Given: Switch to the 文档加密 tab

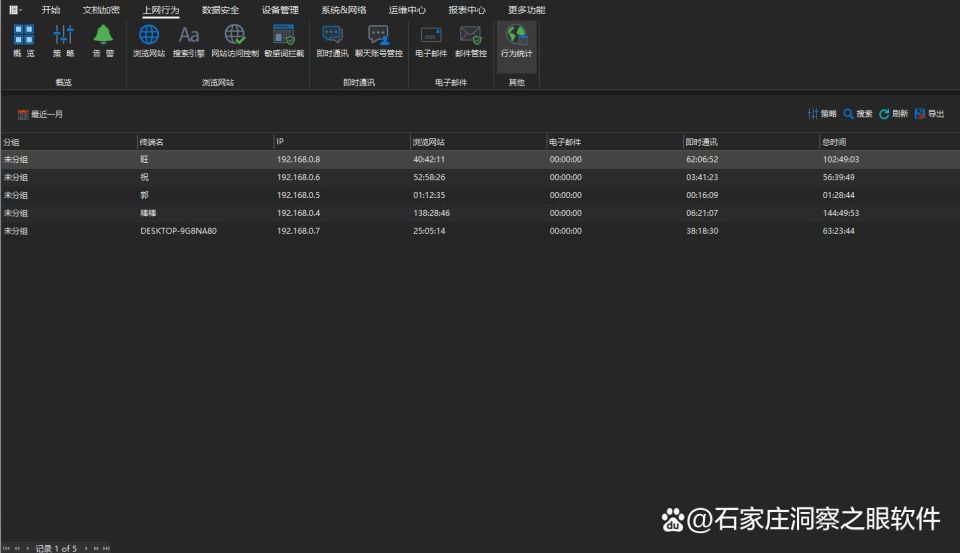Looking at the screenshot, I should (101, 10).
